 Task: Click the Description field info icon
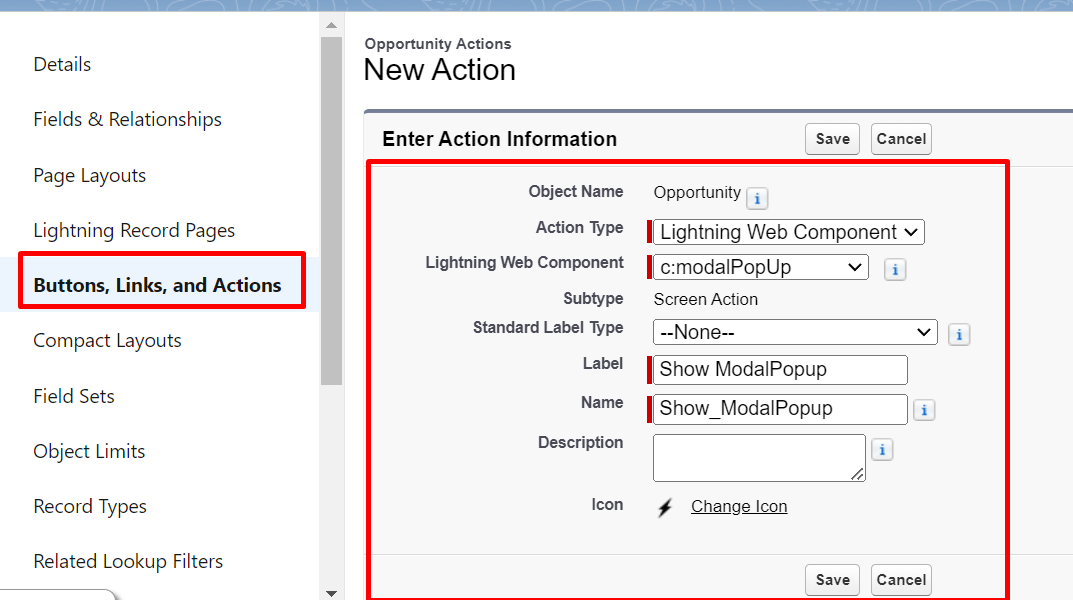pyautogui.click(x=882, y=449)
